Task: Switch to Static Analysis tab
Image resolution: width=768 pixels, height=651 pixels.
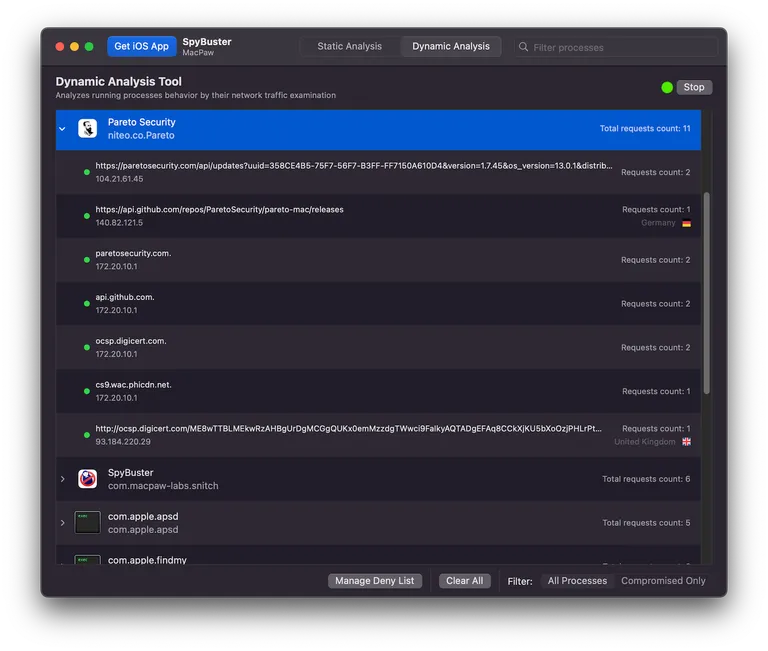Action: pos(349,46)
